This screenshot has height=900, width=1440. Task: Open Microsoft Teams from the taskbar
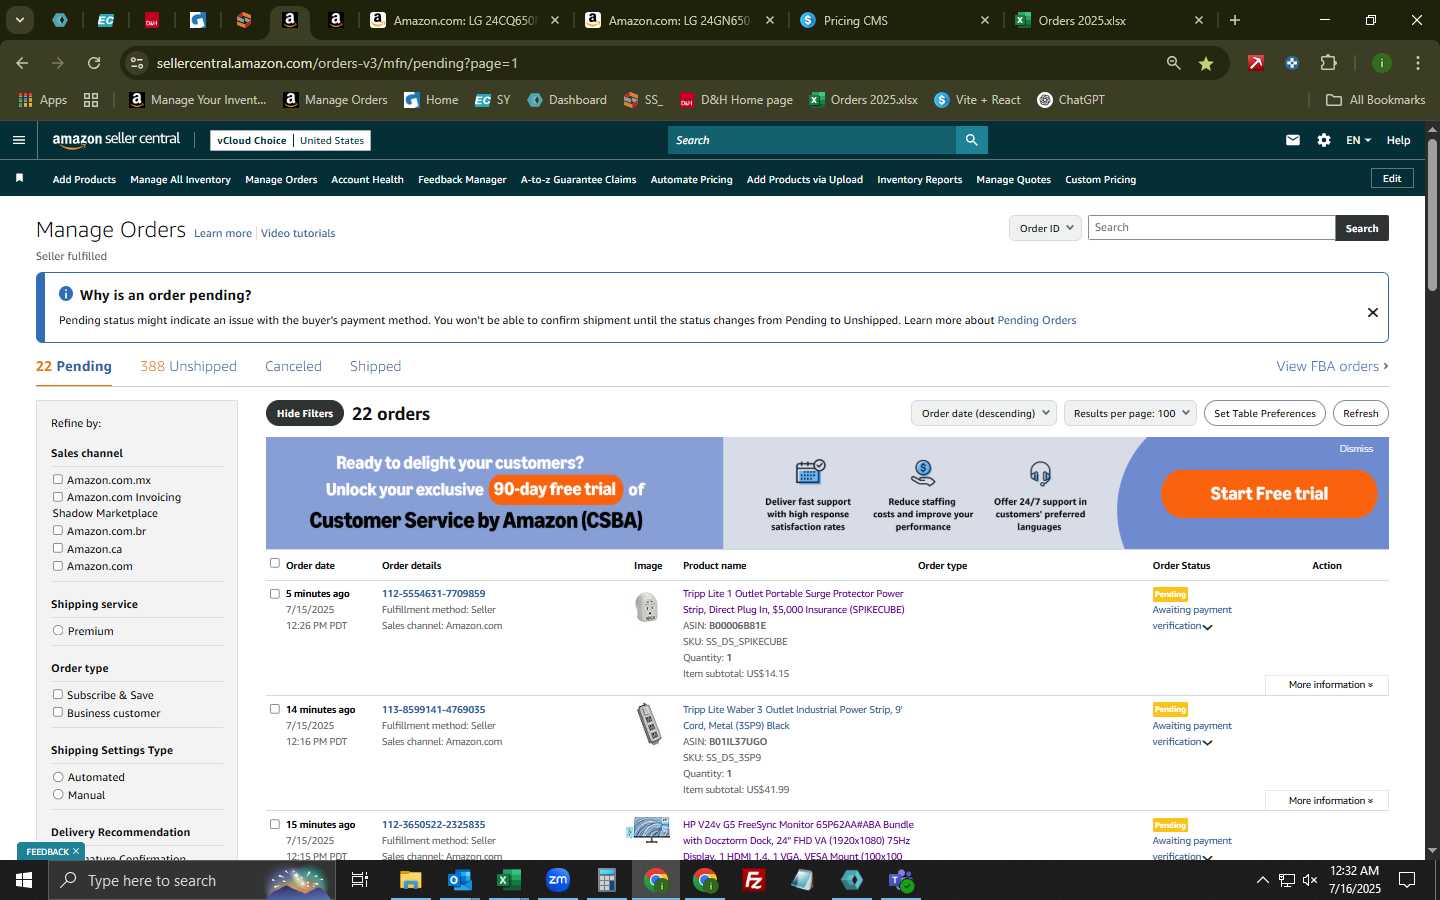click(901, 880)
